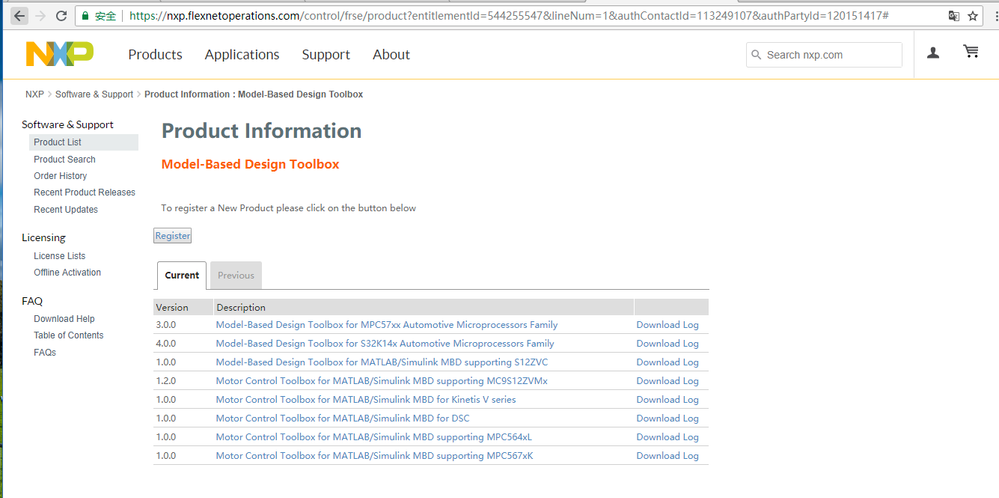
Task: Click NXP breadcrumb link
Action: pyautogui.click(x=34, y=94)
